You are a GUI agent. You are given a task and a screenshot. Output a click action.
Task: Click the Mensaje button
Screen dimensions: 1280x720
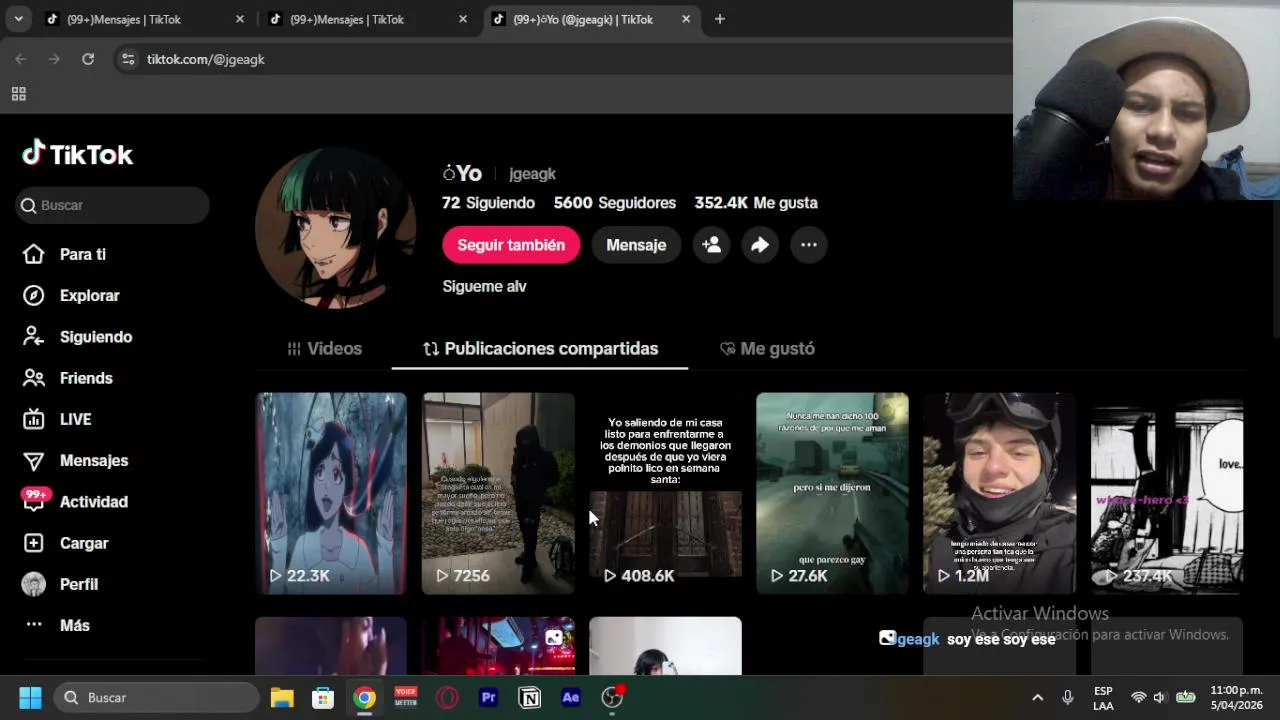636,245
